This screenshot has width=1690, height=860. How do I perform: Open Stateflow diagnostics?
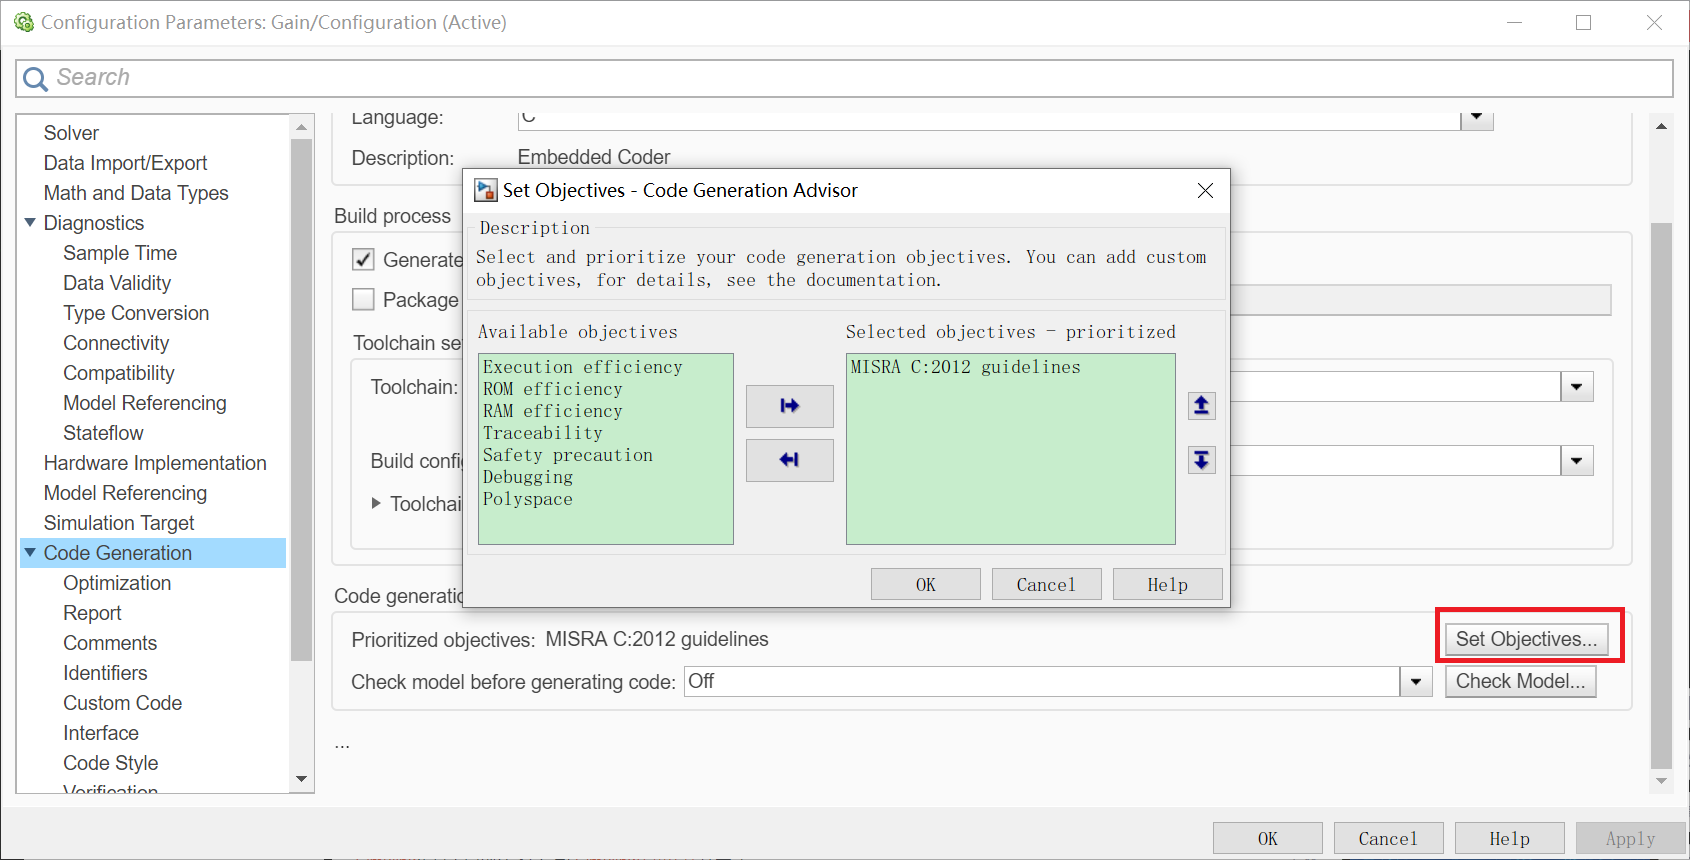pyautogui.click(x=103, y=433)
